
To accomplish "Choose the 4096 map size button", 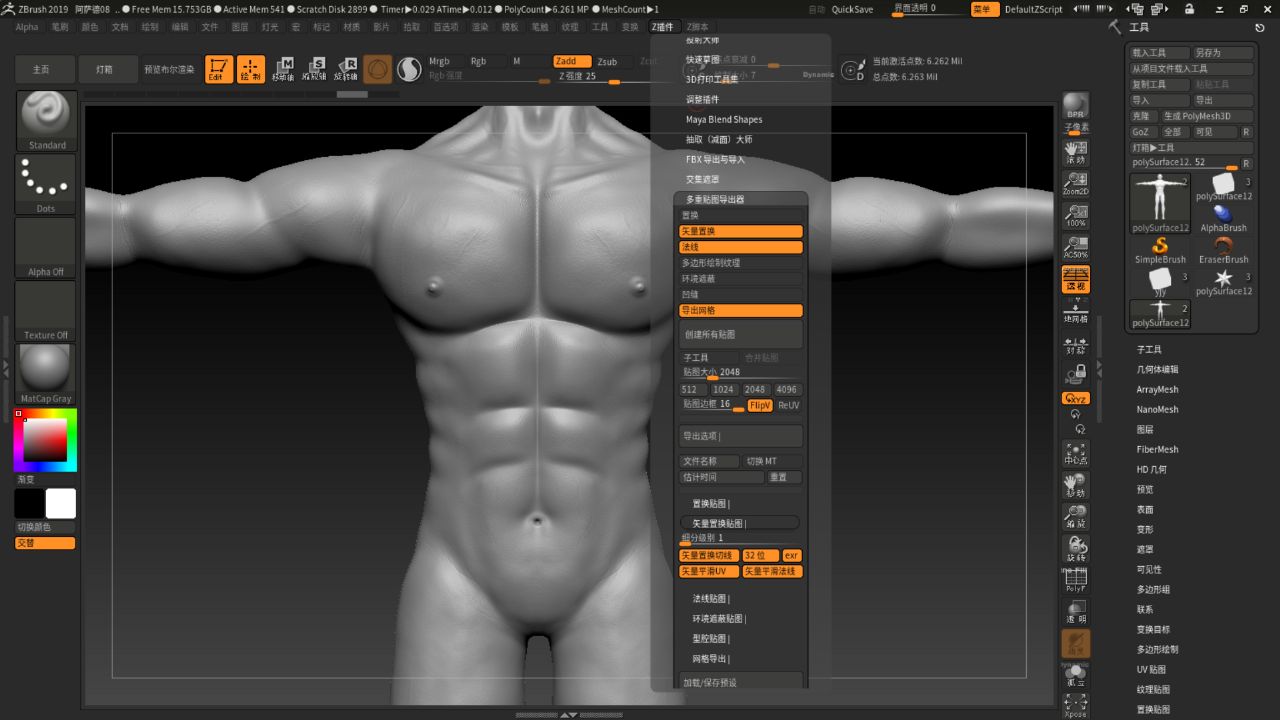I will [x=787, y=390].
